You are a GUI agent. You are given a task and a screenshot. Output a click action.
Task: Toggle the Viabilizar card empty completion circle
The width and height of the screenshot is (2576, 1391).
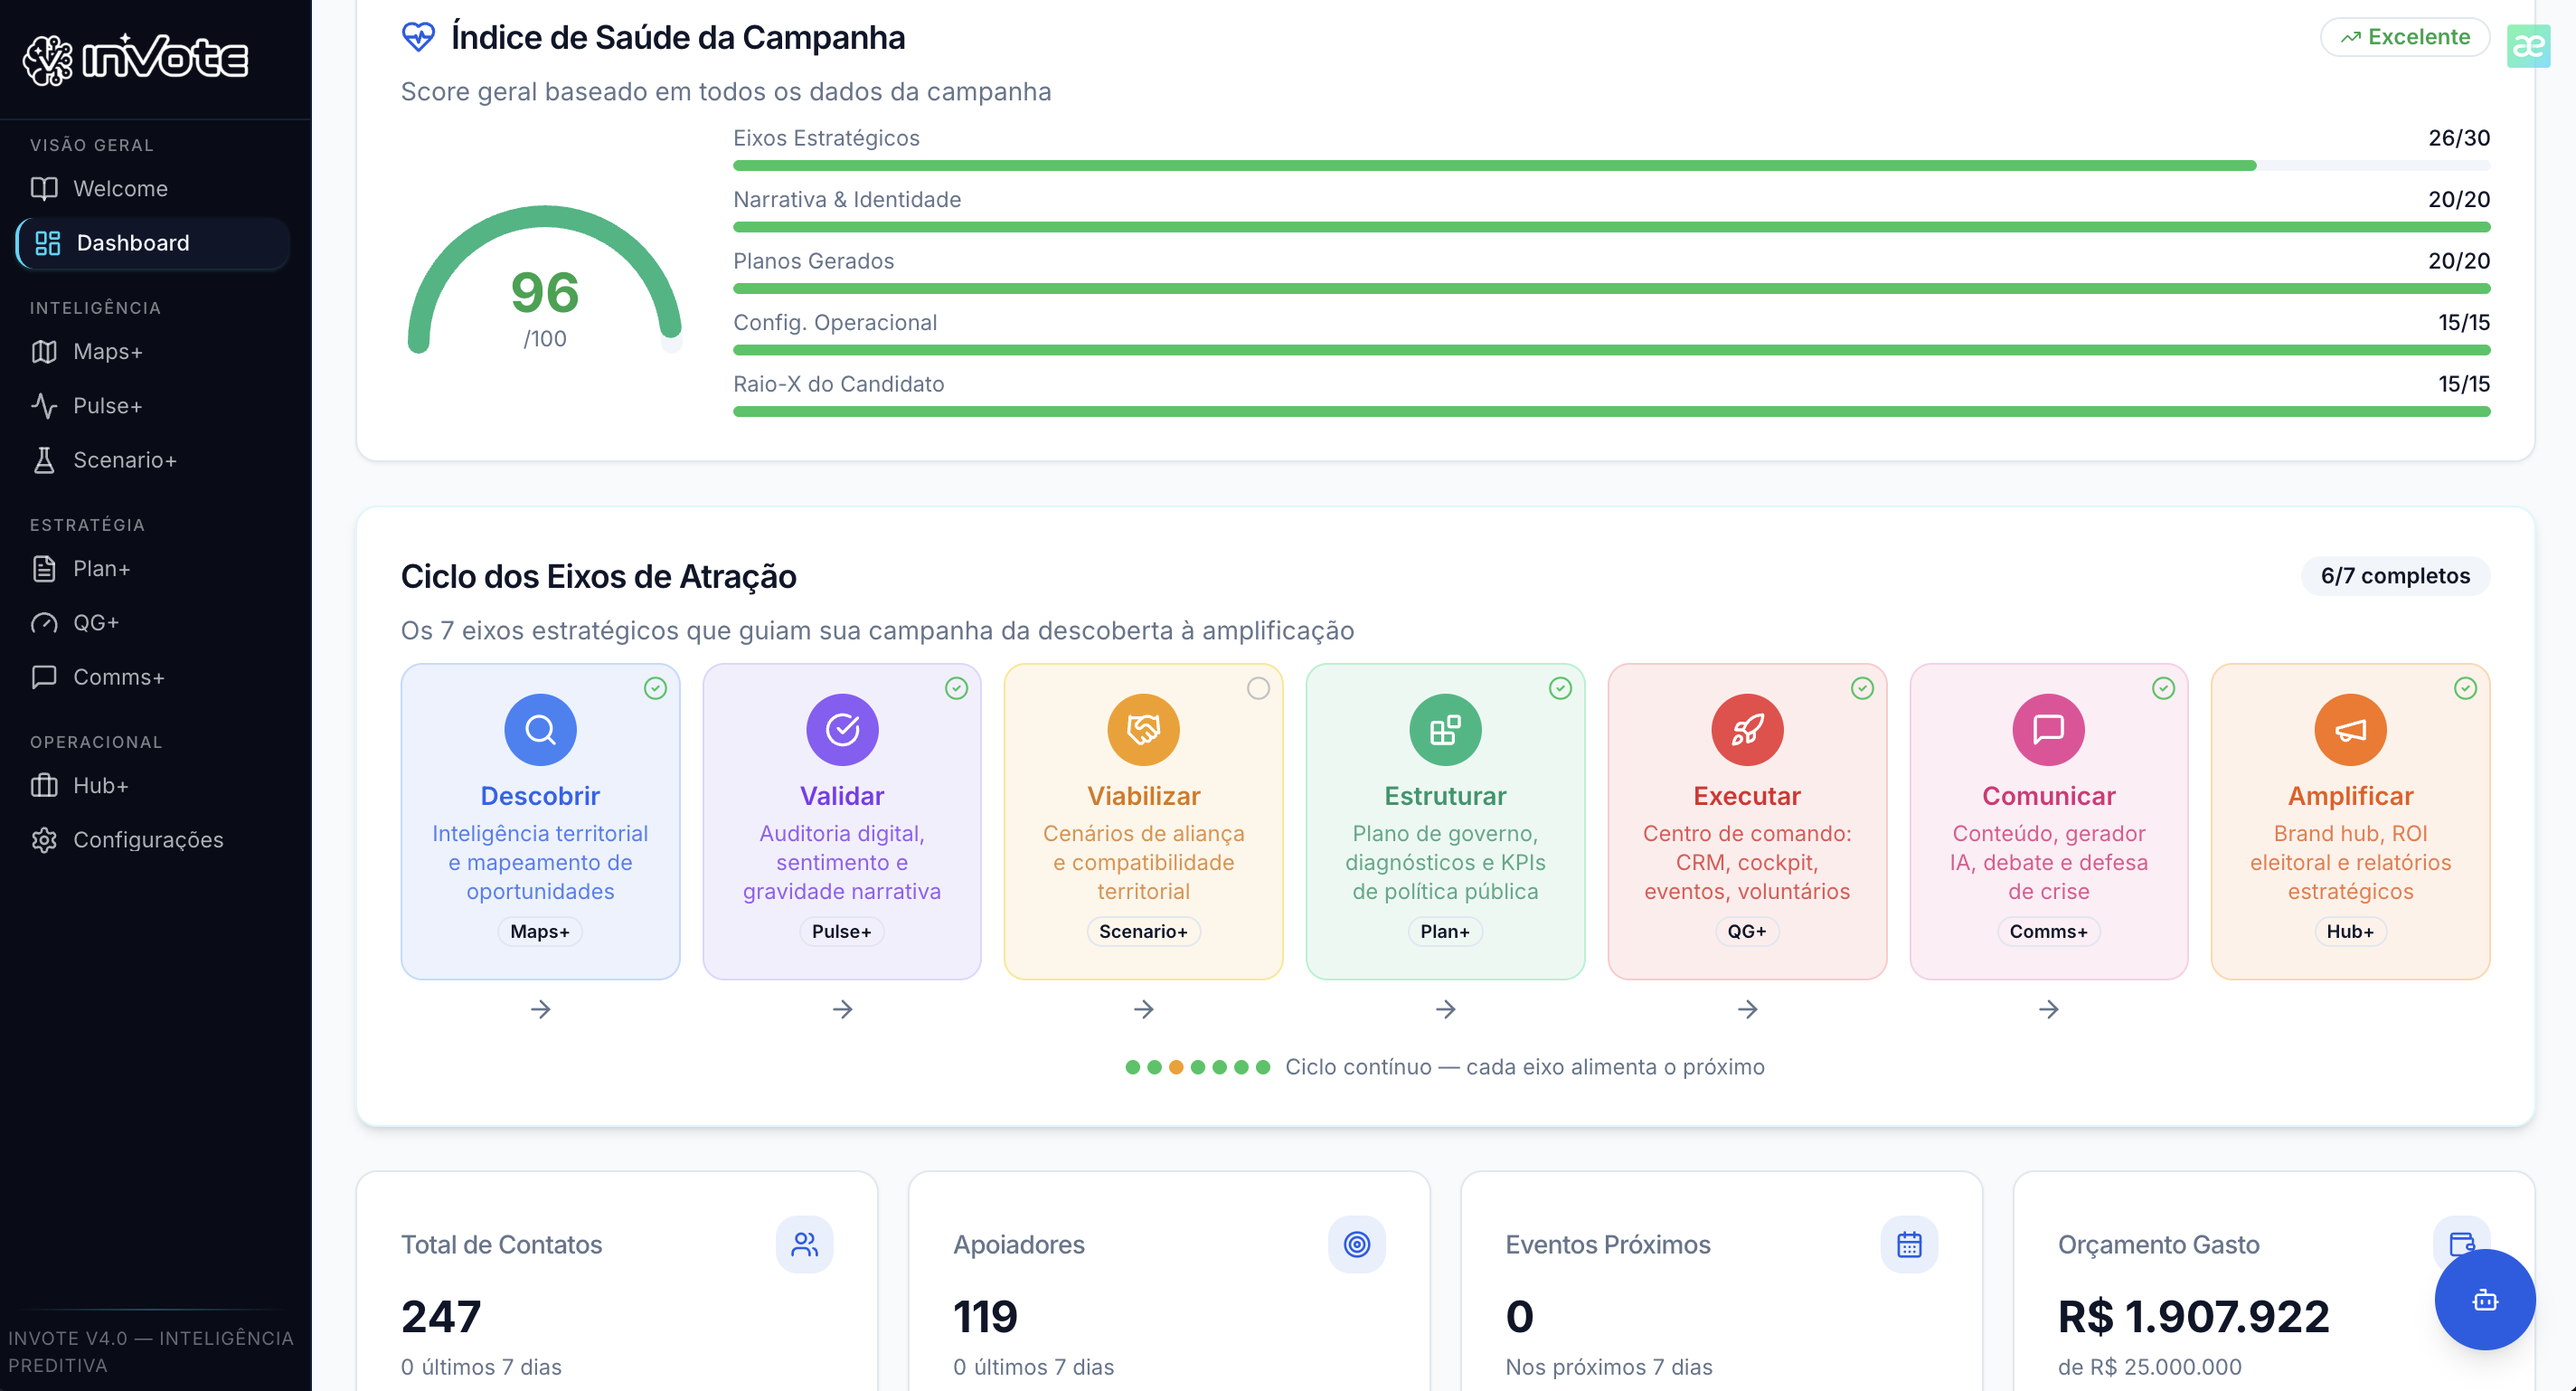point(1258,688)
